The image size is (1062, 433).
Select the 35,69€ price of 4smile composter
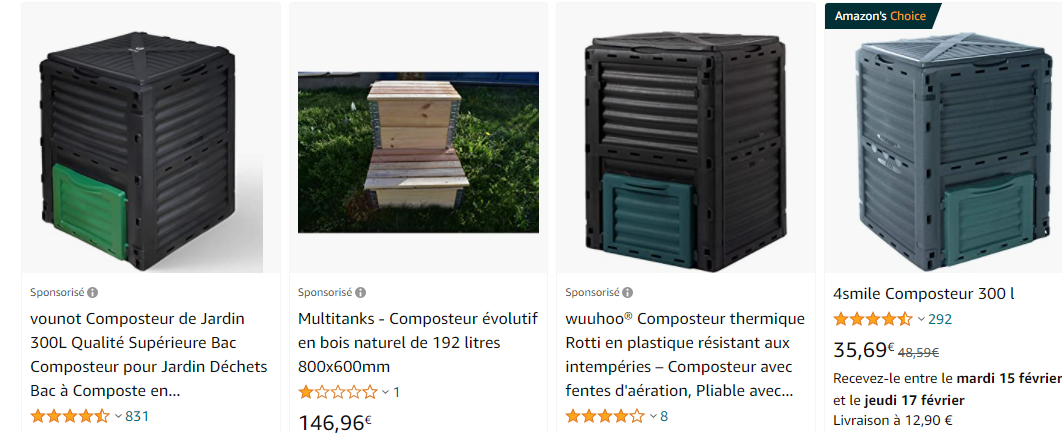[864, 350]
